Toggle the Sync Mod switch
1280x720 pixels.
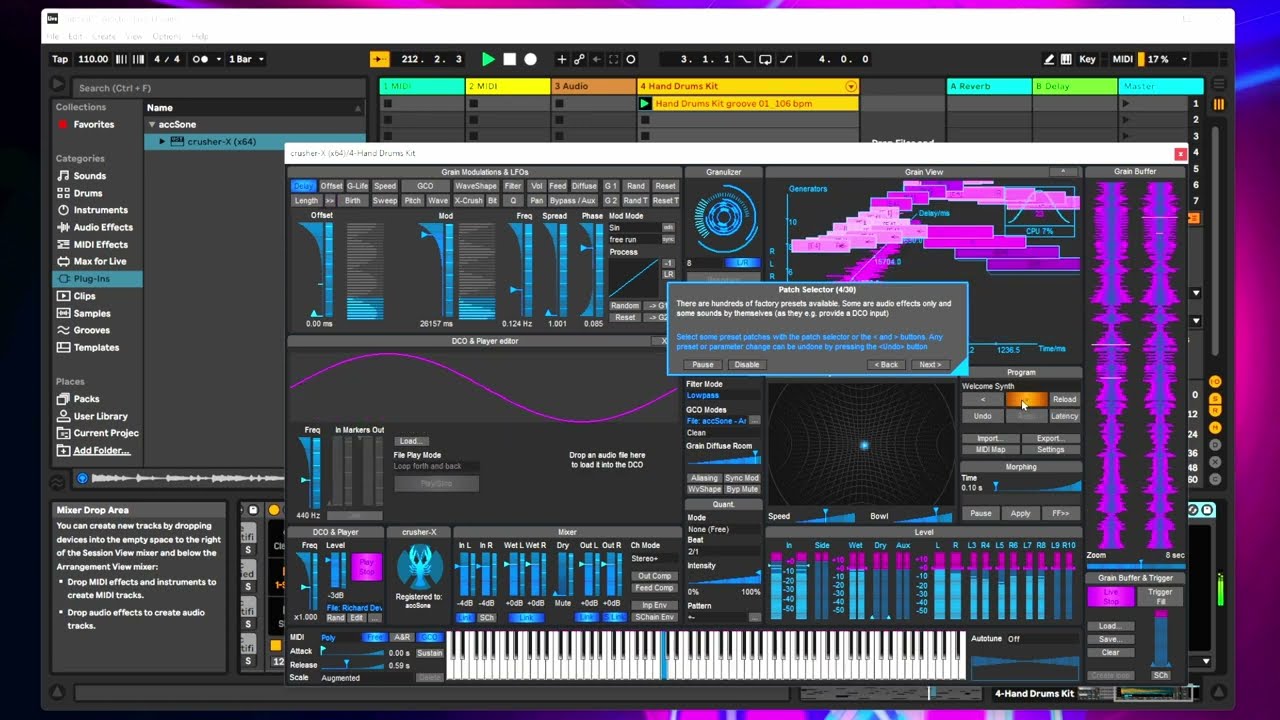(x=742, y=478)
